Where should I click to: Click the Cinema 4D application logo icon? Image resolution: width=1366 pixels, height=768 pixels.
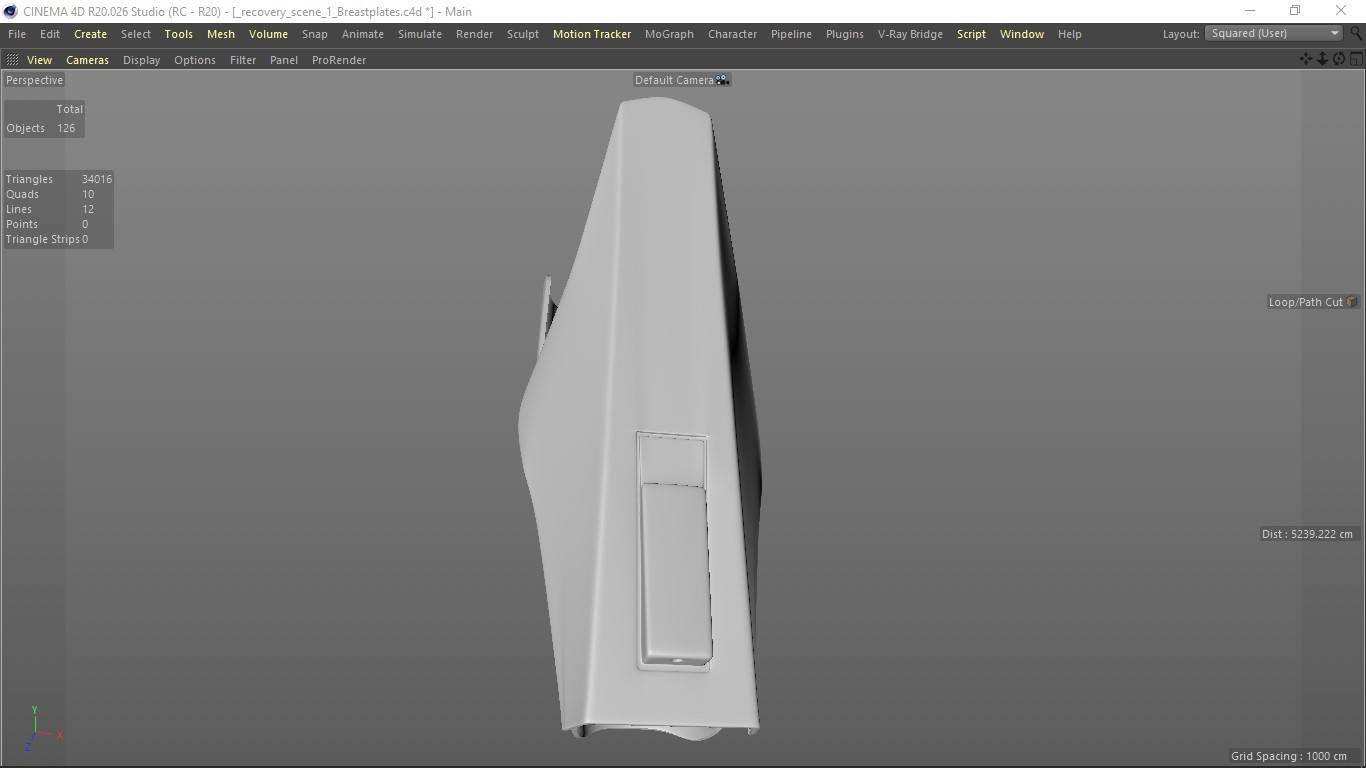pyautogui.click(x=10, y=11)
